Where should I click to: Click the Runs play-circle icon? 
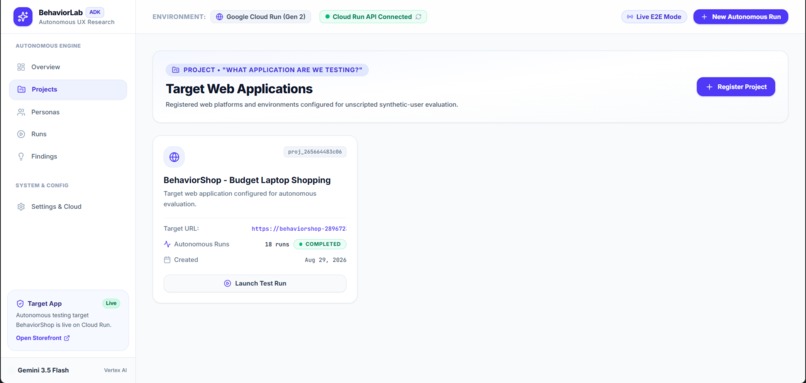pyautogui.click(x=21, y=134)
